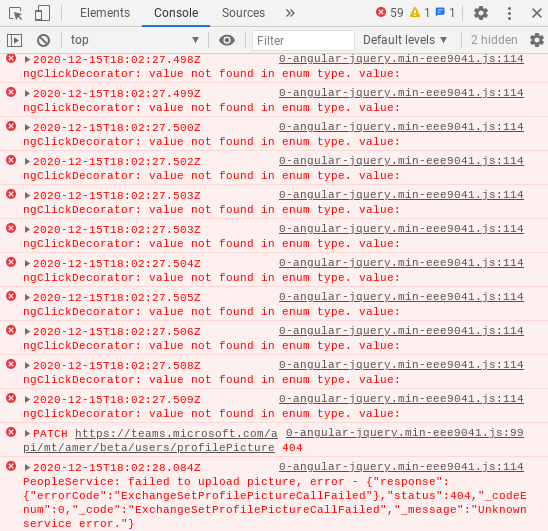This screenshot has width=548, height=531.
Task: Click the warning count badge
Action: point(420,13)
